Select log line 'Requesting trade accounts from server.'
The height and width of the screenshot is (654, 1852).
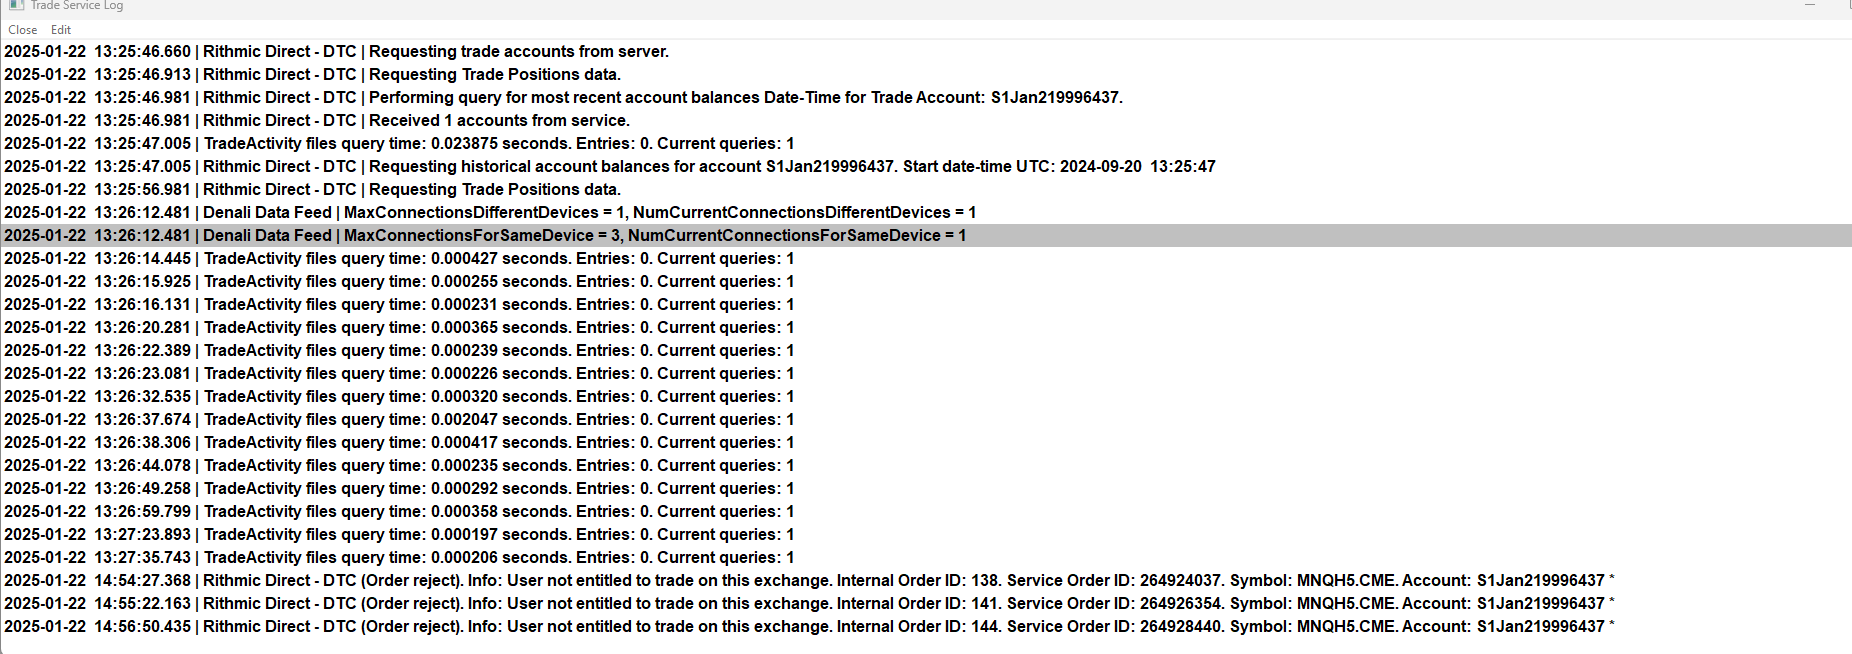click(x=926, y=52)
